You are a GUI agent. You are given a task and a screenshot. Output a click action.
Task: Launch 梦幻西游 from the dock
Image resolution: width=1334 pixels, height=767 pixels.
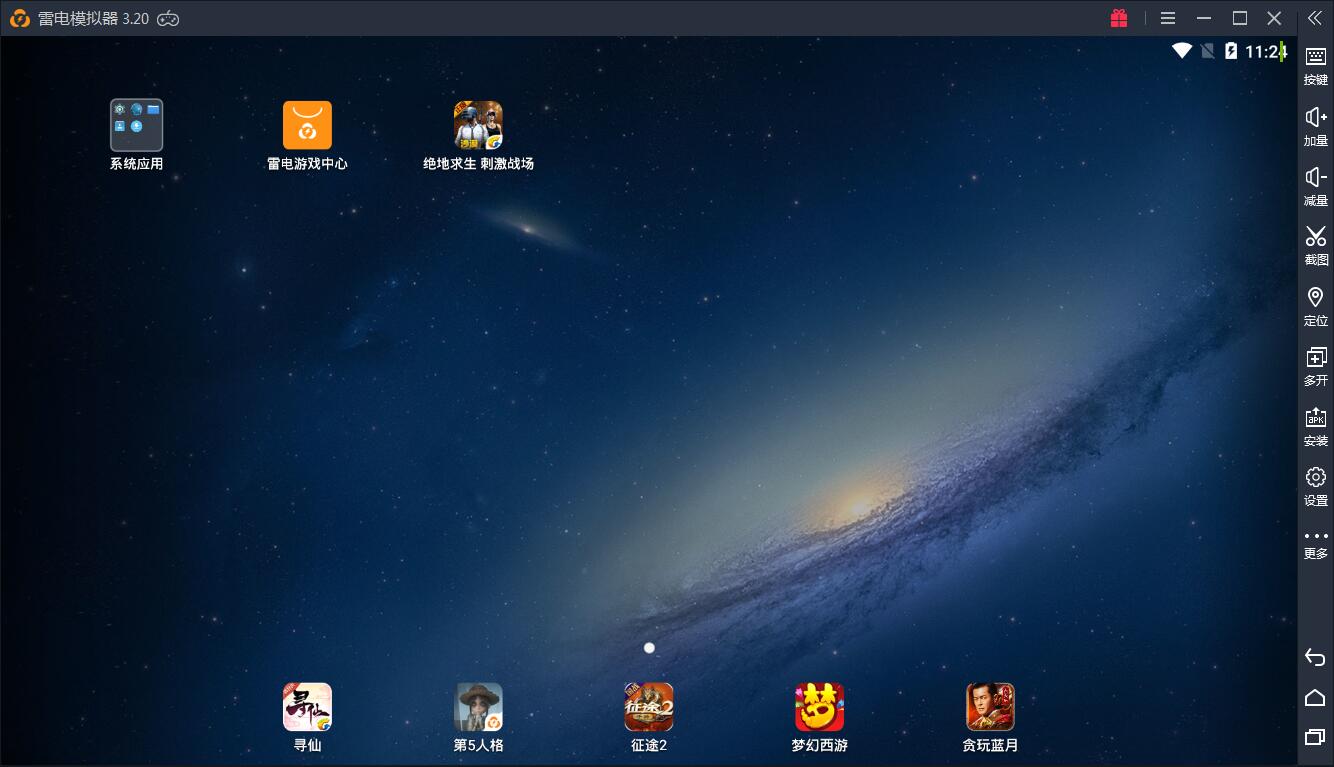[x=819, y=706]
